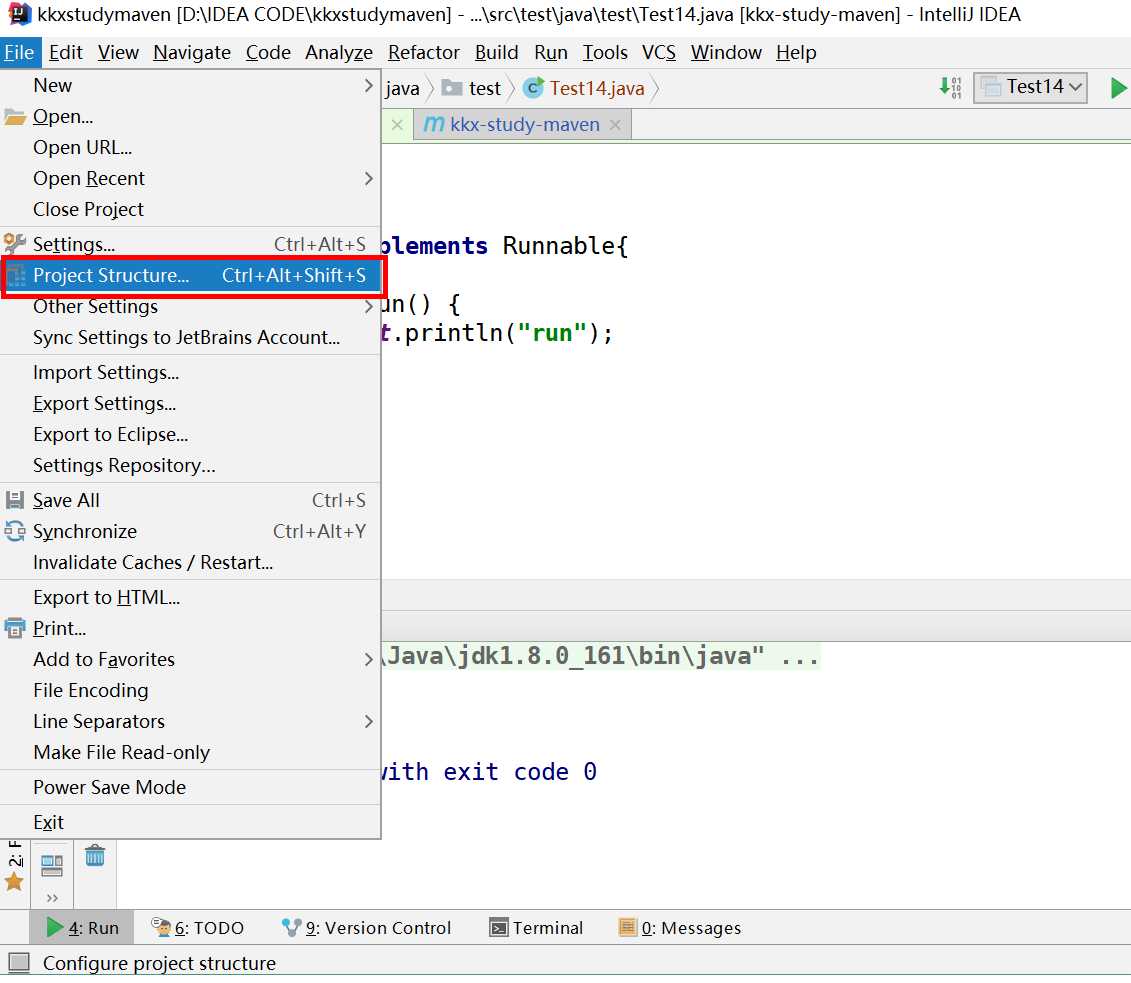Choose Open... with the folder icon
The width and height of the screenshot is (1131, 983).
pos(190,116)
